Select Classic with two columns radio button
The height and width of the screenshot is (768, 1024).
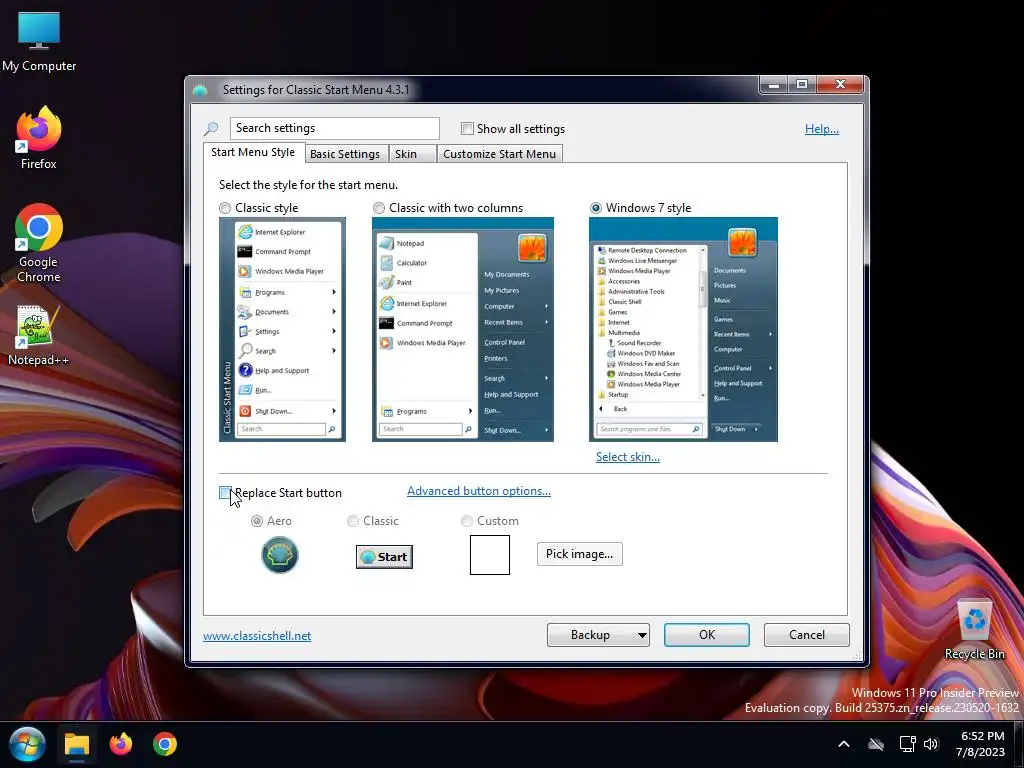point(379,208)
